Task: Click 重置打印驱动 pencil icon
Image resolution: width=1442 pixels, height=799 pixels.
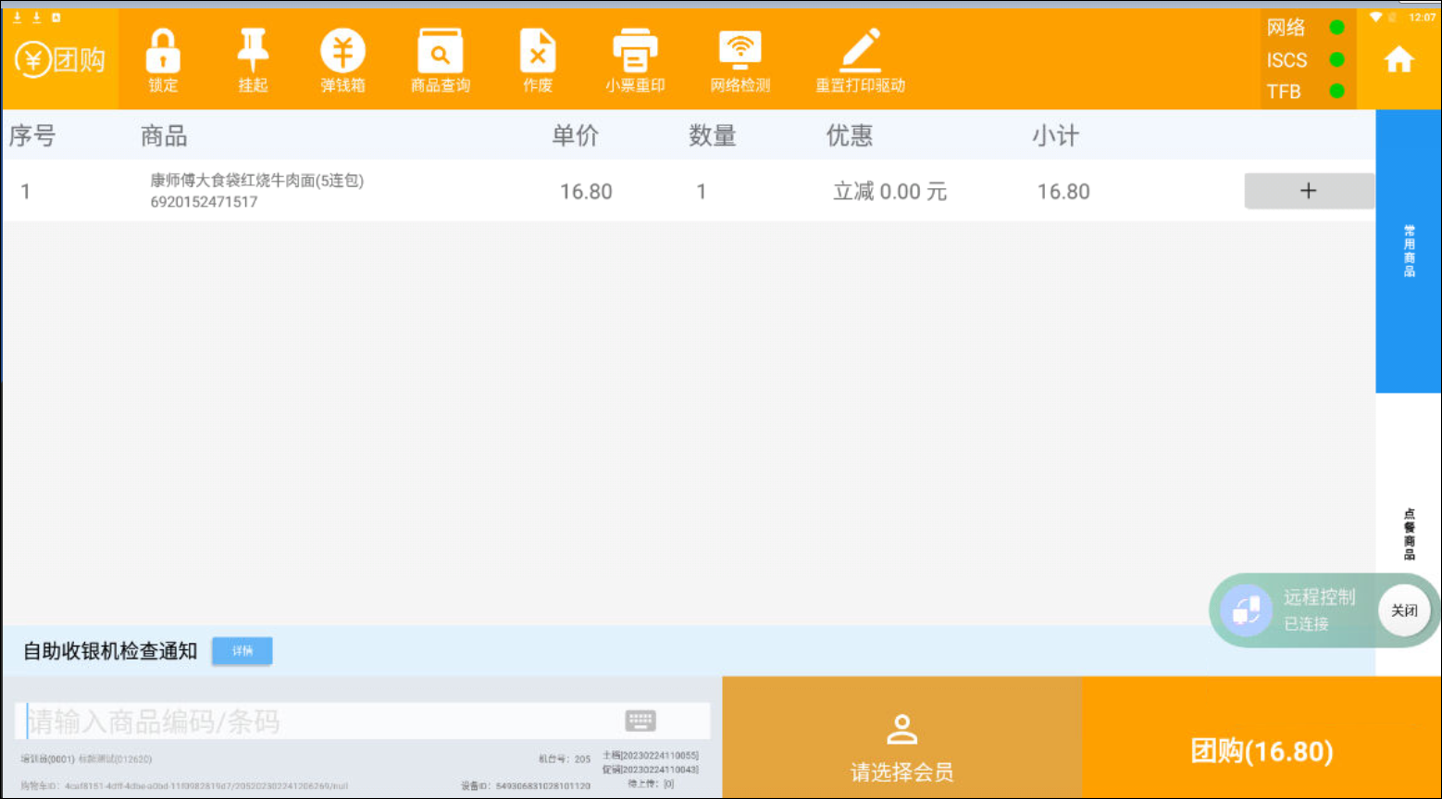Action: (860, 50)
